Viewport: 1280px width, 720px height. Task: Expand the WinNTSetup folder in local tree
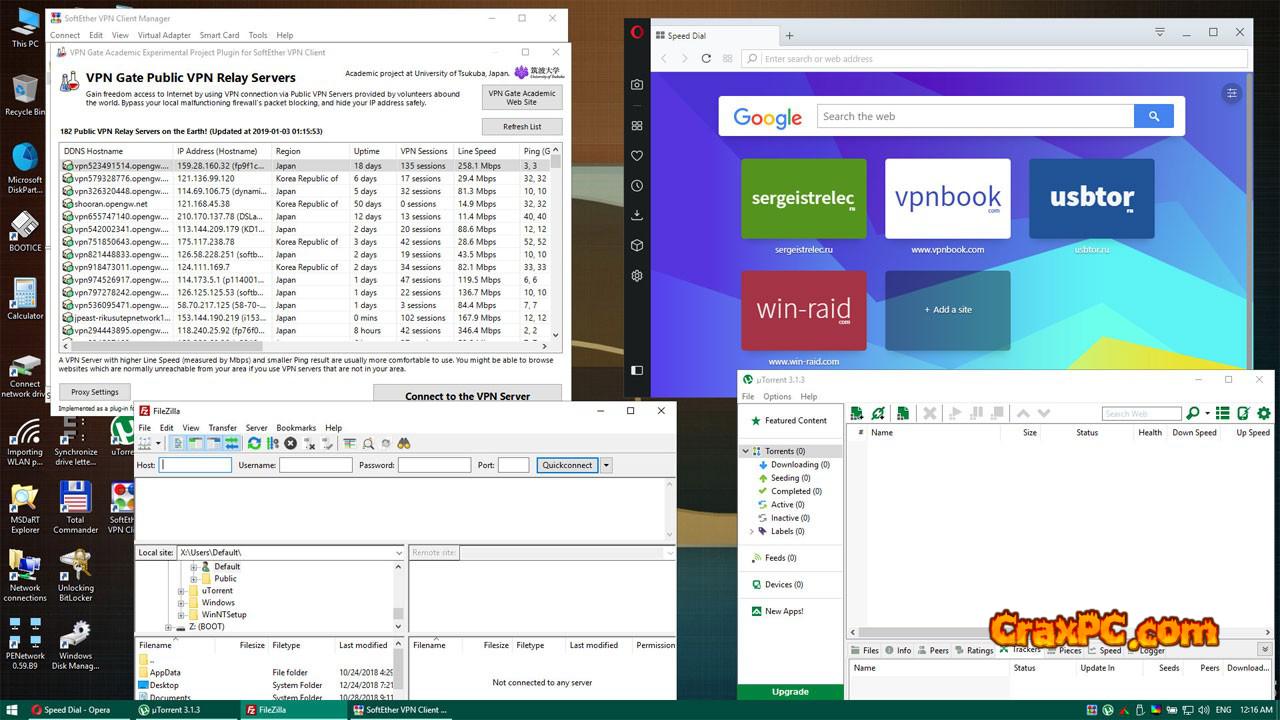(182, 615)
